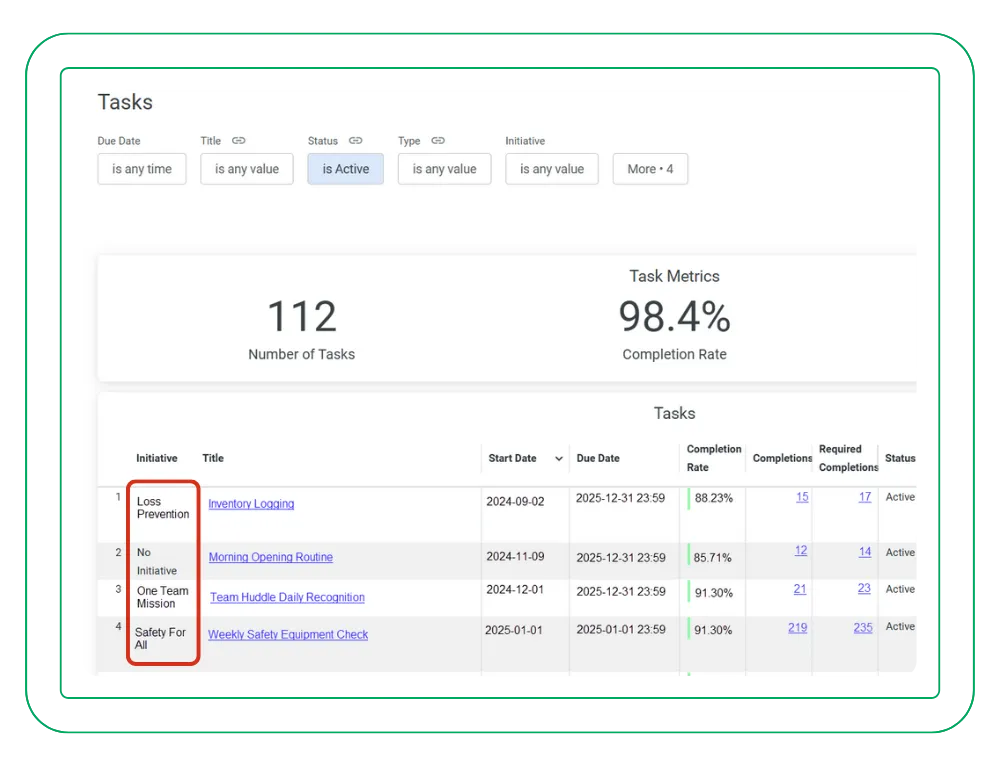The width and height of the screenshot is (1000, 766).
Task: Click the required completions value 23
Action: 864,588
